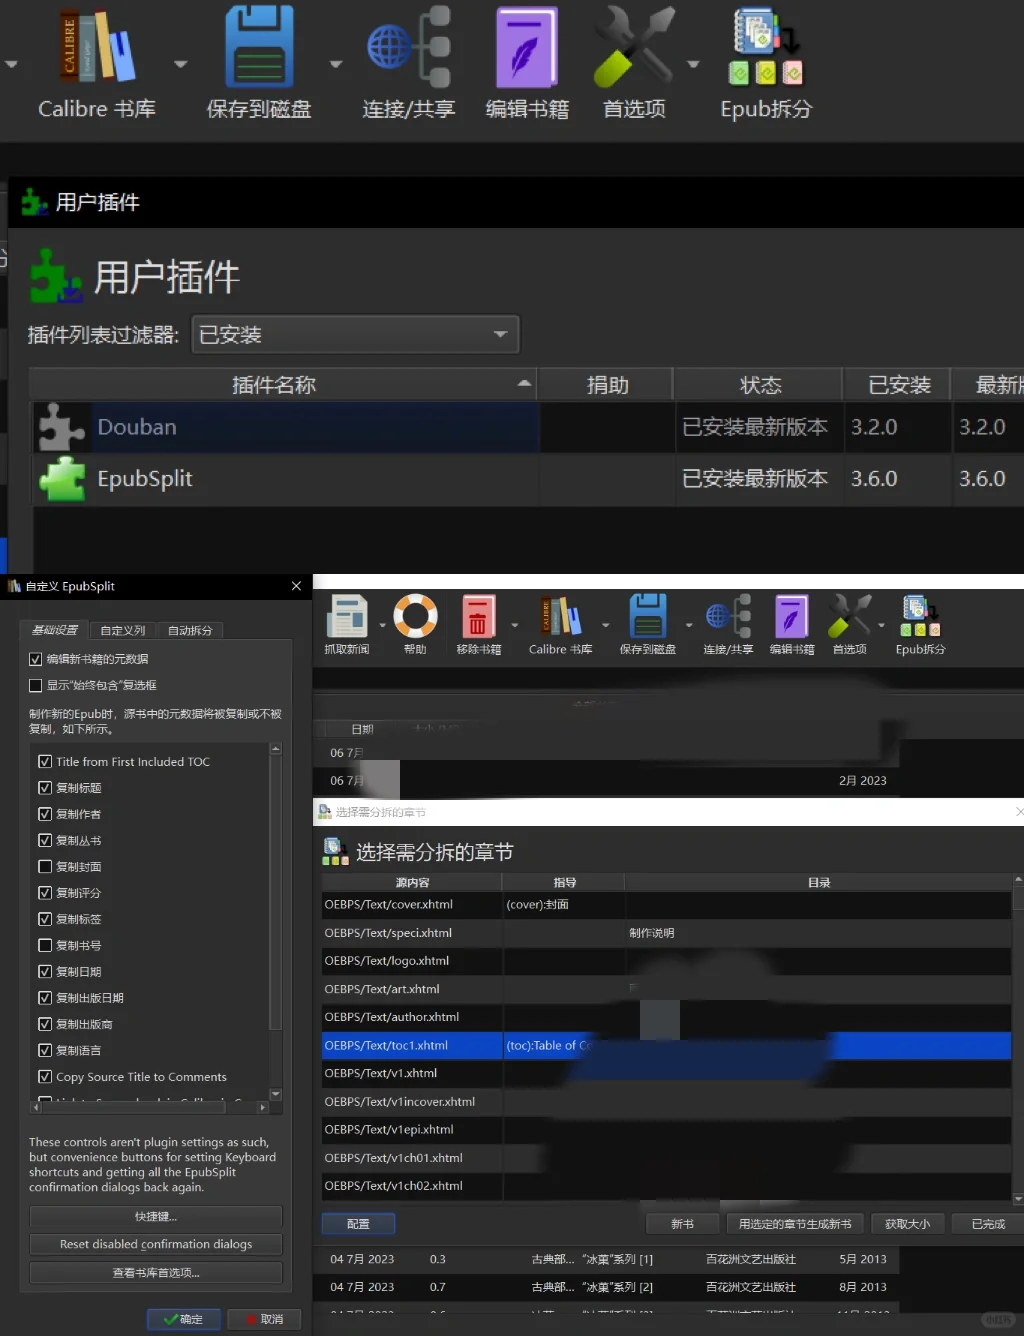Click the 已完成 button
Screen dimensions: 1024x1336
coord(988,1224)
